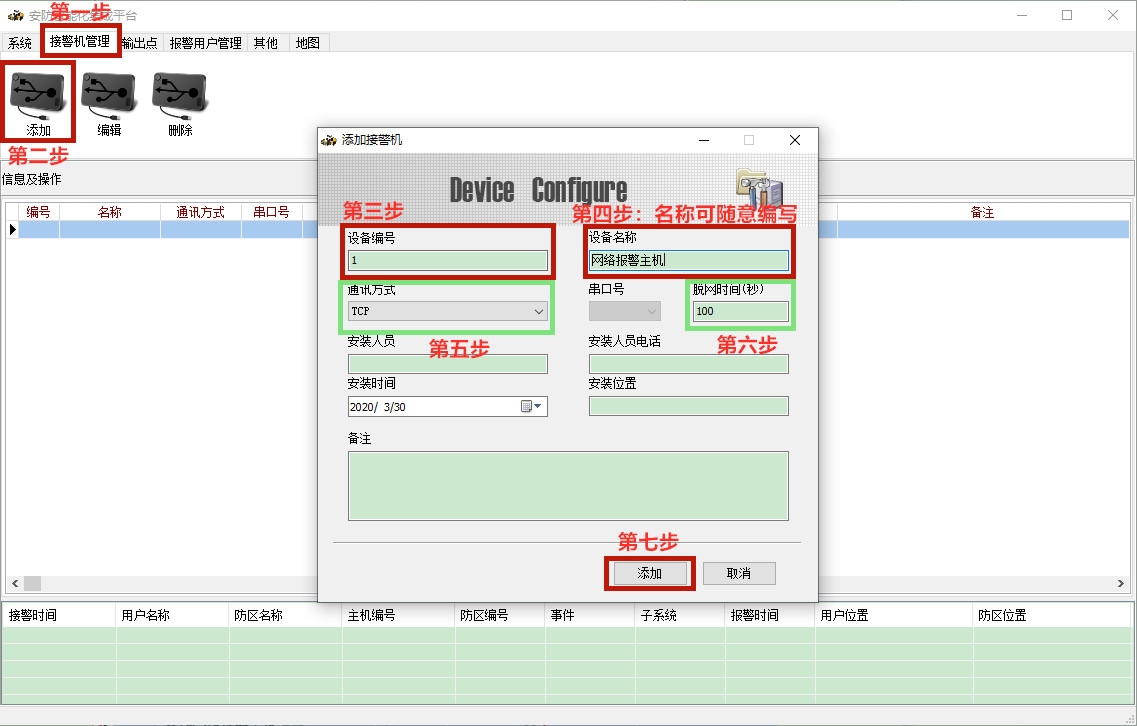Open the 接警机管理 tab
Viewport: 1137px width, 726px height.
tap(80, 42)
